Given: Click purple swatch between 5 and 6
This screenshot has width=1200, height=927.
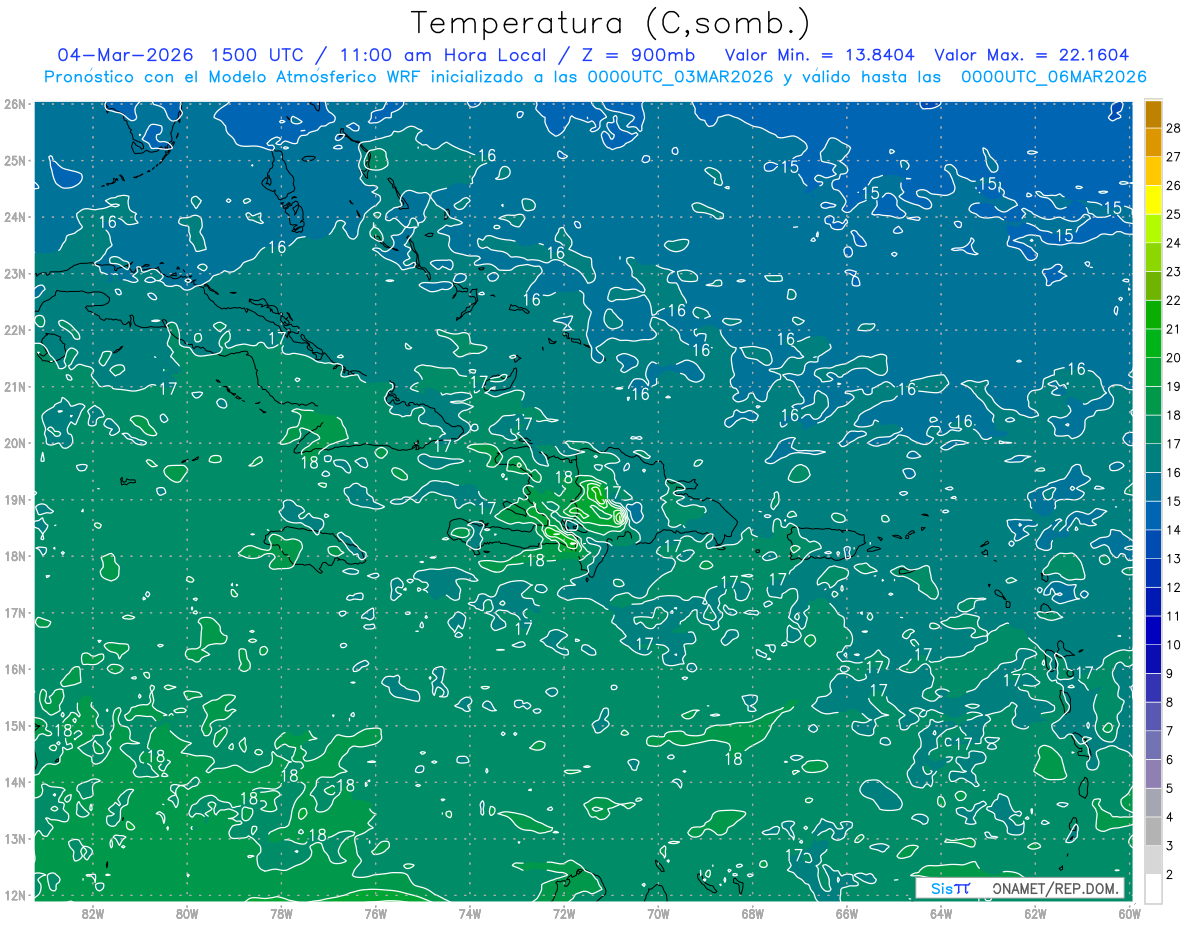Looking at the screenshot, I should coord(1153,773).
